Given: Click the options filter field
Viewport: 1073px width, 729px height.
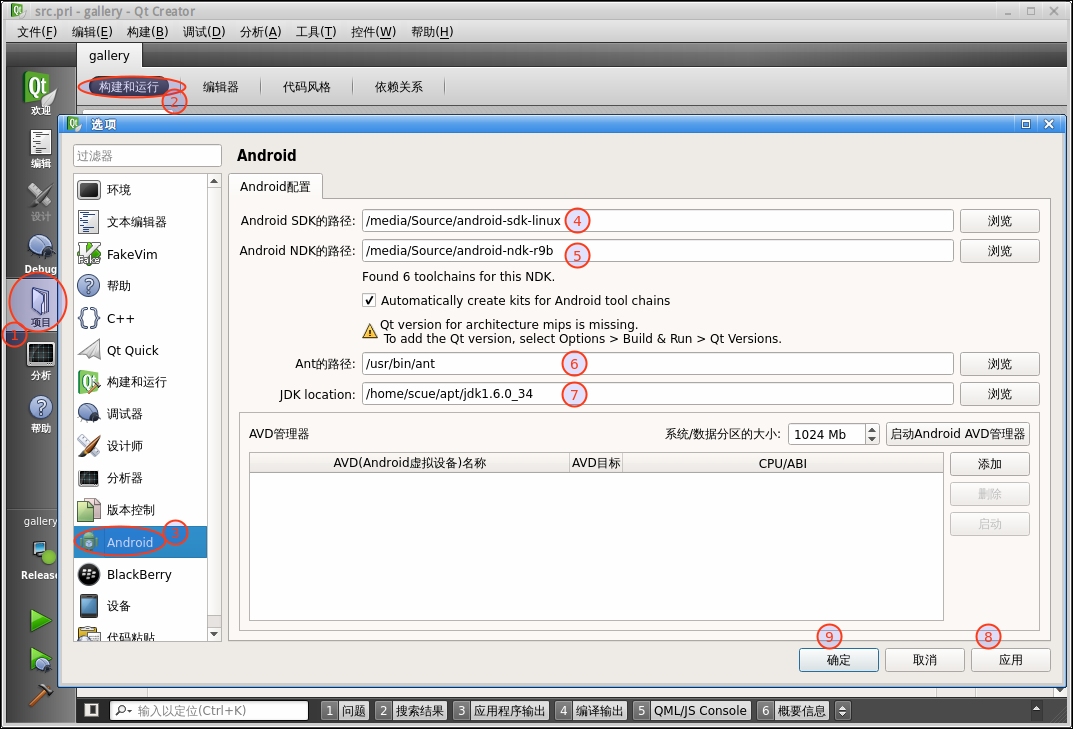Looking at the screenshot, I should coord(147,155).
